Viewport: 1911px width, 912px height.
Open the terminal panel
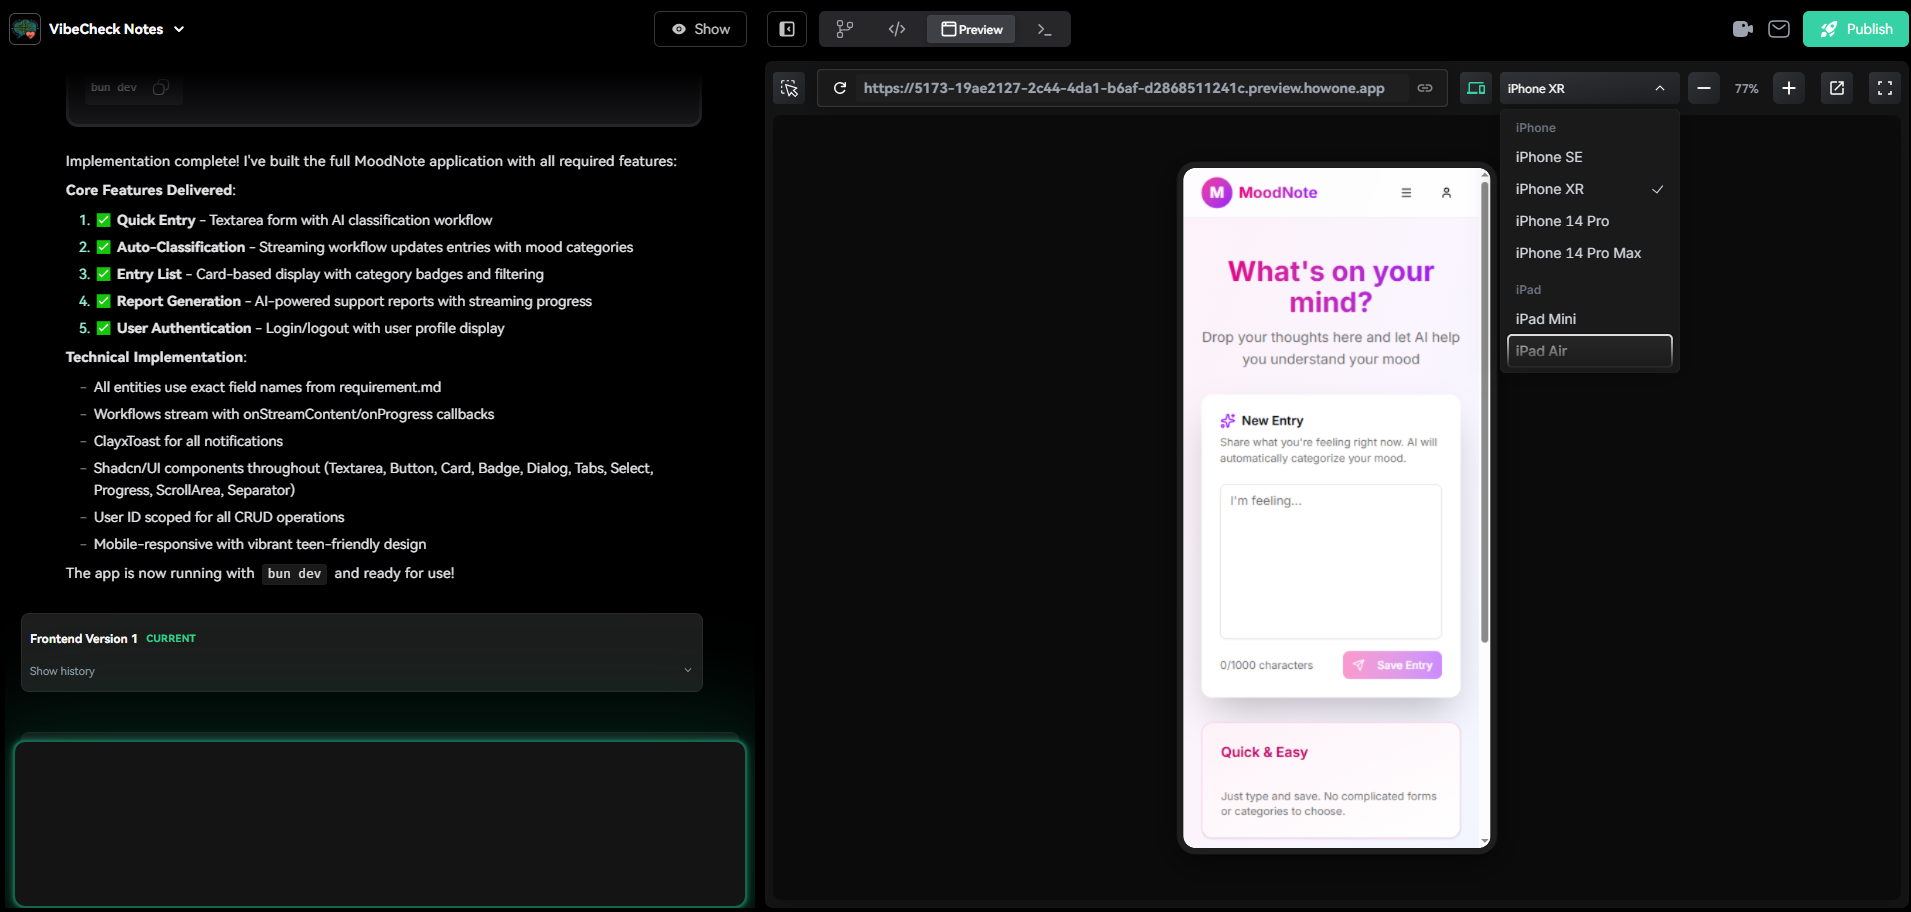[x=1044, y=29]
